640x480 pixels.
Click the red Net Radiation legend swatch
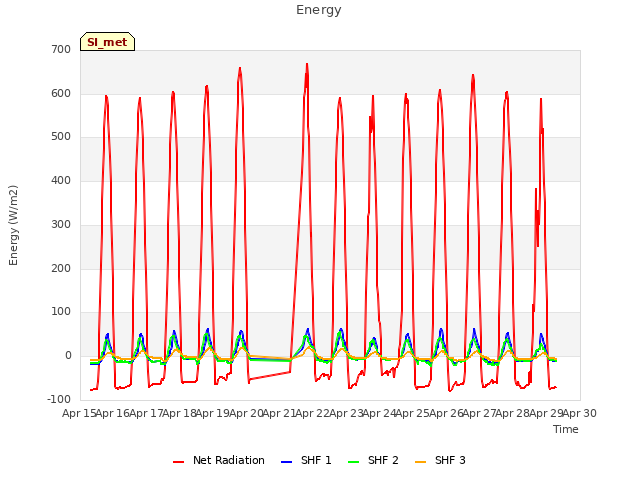(178, 462)
